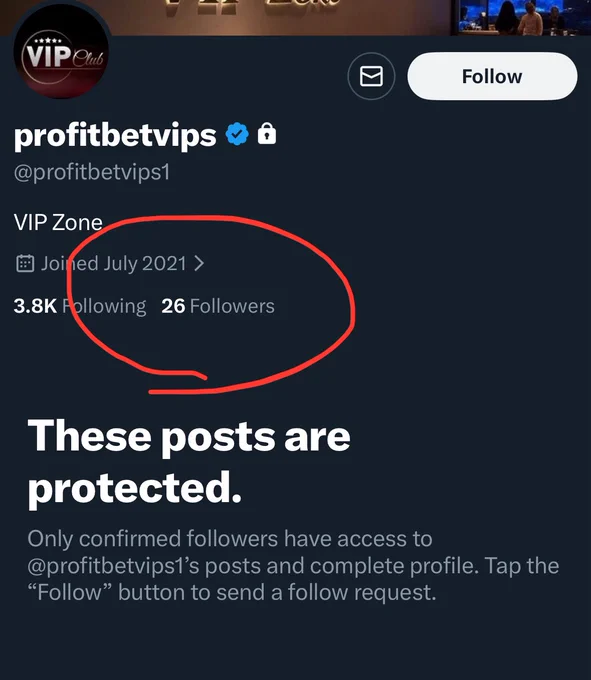This screenshot has height=680, width=591.
Task: Tap 'Only confirmed followers' notice text
Action: click(x=230, y=539)
